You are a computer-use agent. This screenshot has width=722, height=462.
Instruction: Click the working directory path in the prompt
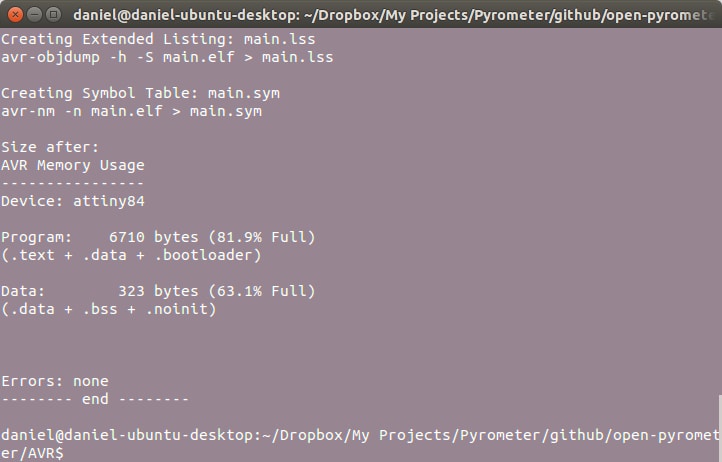[450, 435]
